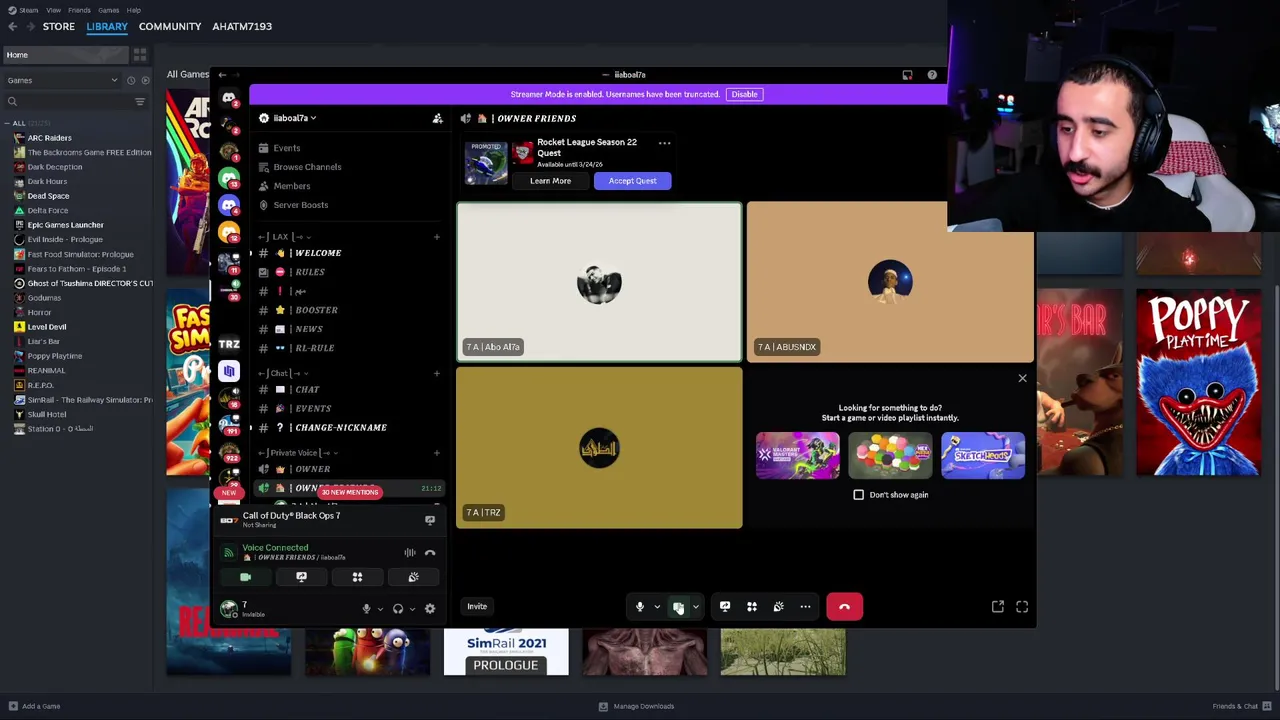Open output device options arrow in user panel
Viewport: 1280px width, 720px height.
pos(412,609)
